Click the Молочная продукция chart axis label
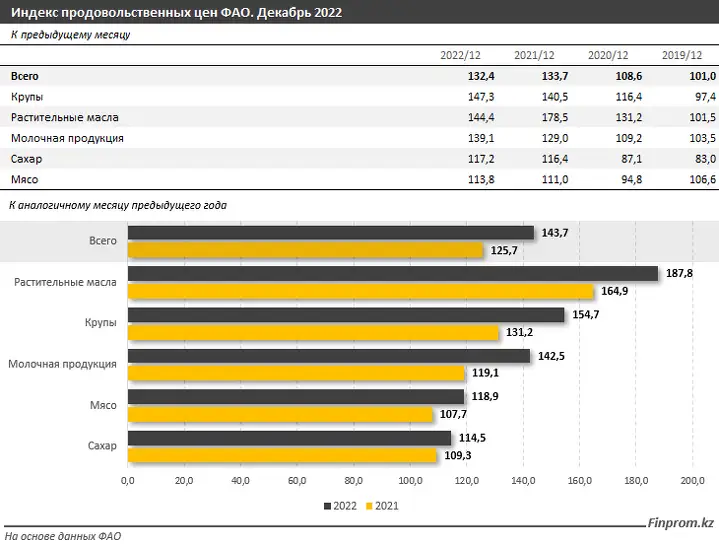The image size is (719, 547). (62, 364)
